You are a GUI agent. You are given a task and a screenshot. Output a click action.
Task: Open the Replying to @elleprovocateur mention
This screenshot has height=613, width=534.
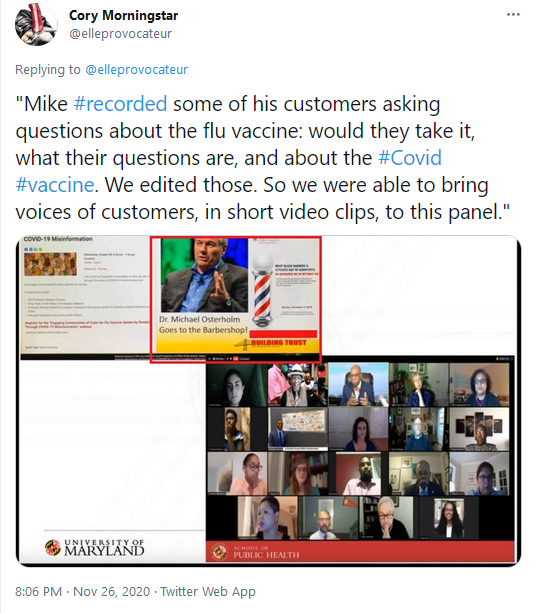click(137, 70)
